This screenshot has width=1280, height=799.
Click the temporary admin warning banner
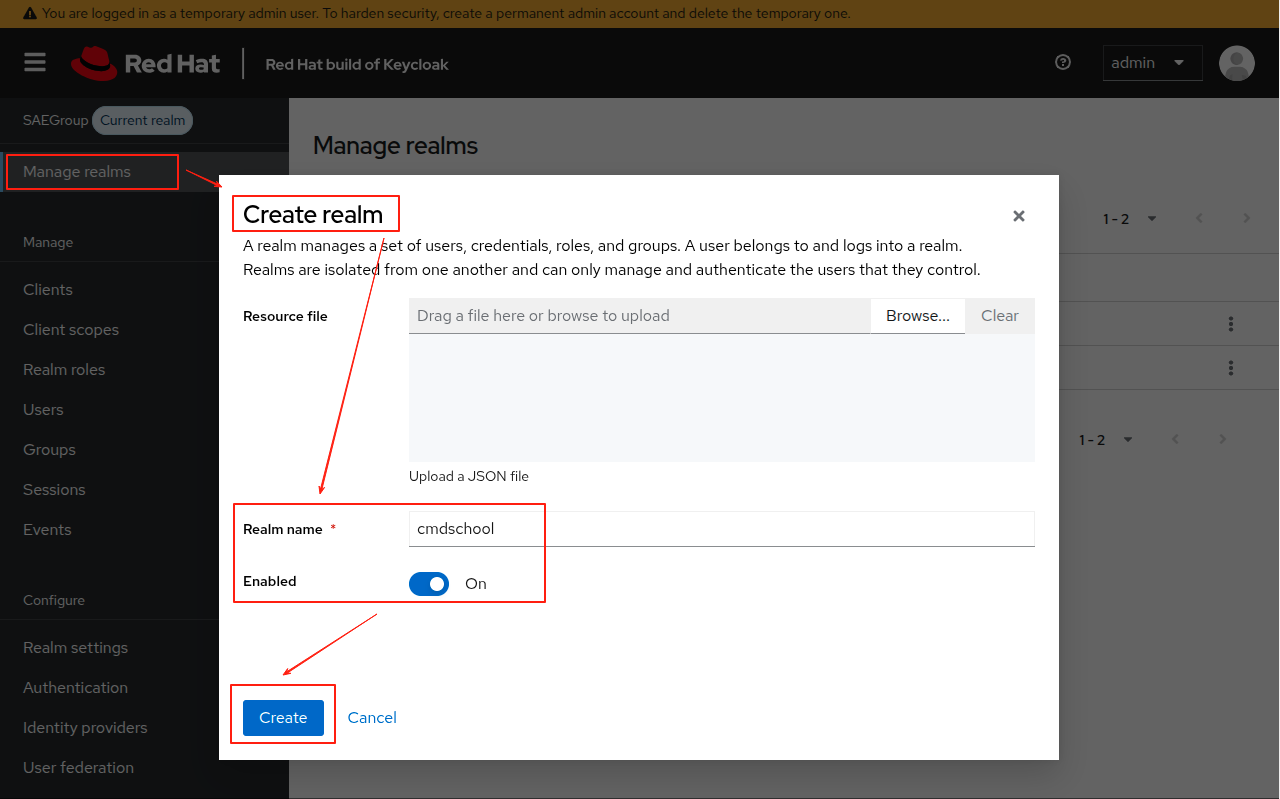pos(640,14)
